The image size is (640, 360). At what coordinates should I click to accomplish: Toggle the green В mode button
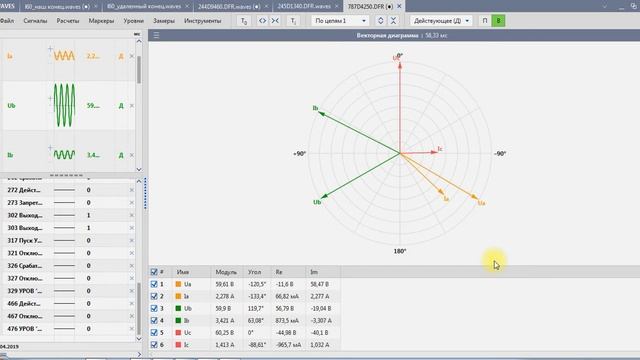pos(498,21)
